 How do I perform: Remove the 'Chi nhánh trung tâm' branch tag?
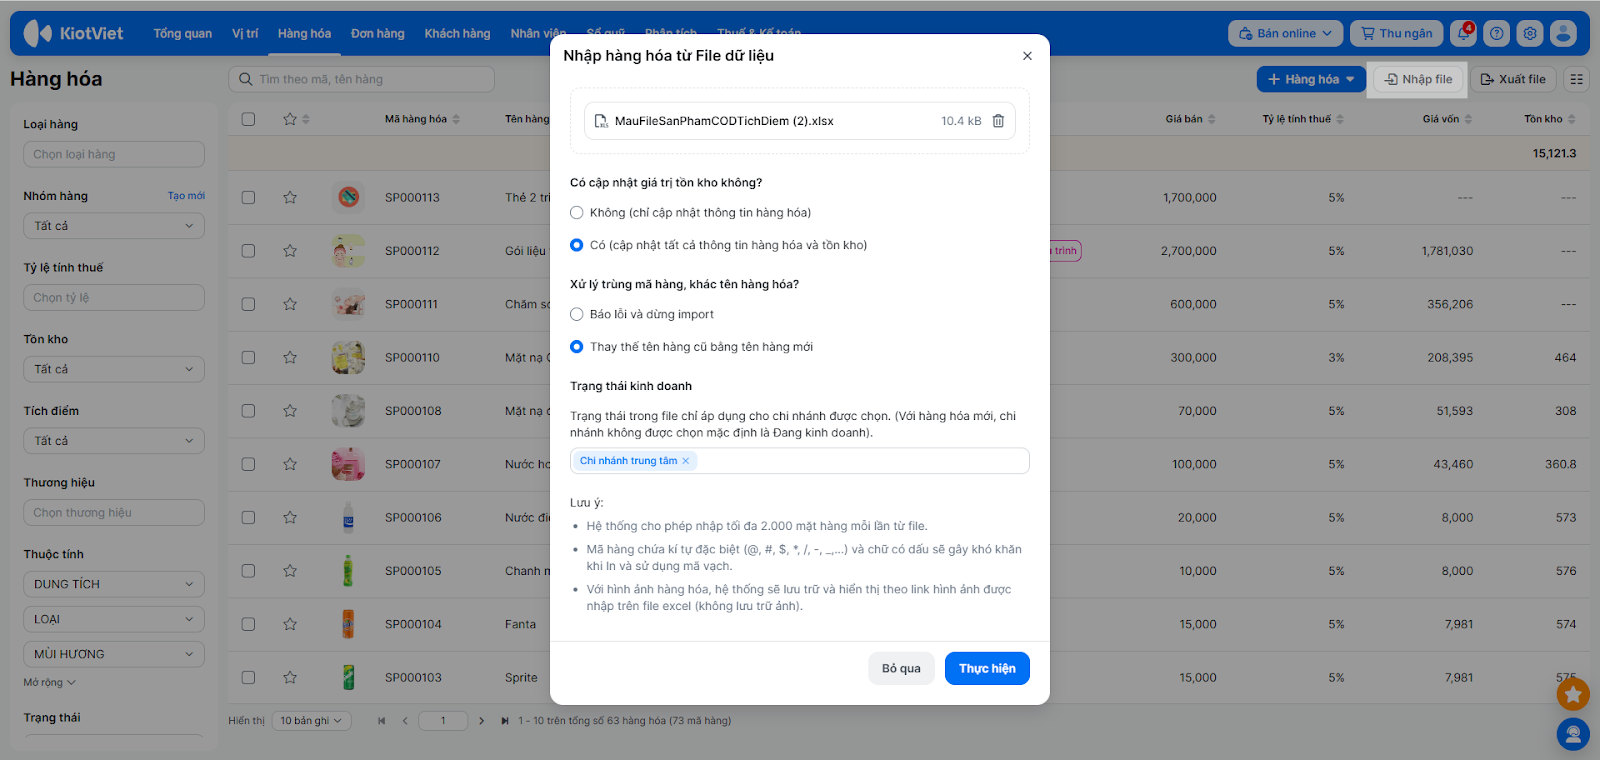tap(686, 461)
